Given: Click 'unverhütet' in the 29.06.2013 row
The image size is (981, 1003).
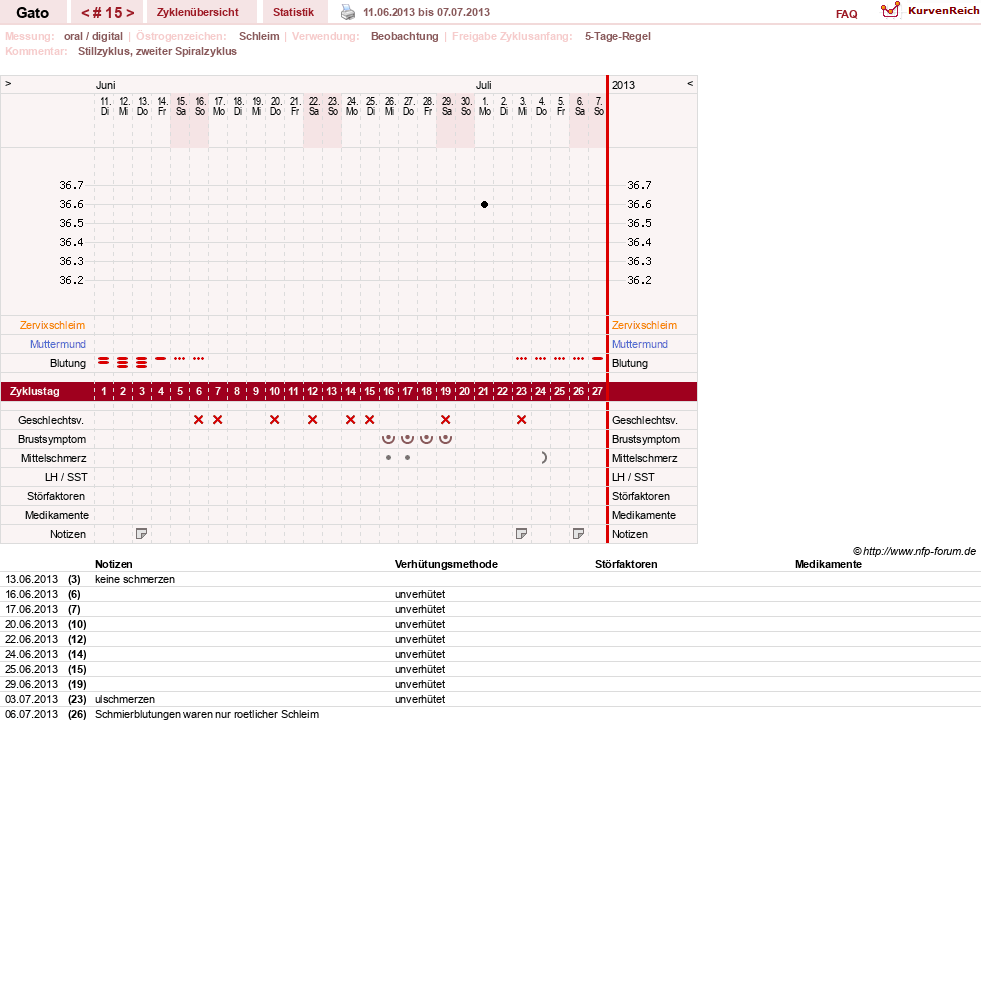Looking at the screenshot, I should click(x=420, y=684).
